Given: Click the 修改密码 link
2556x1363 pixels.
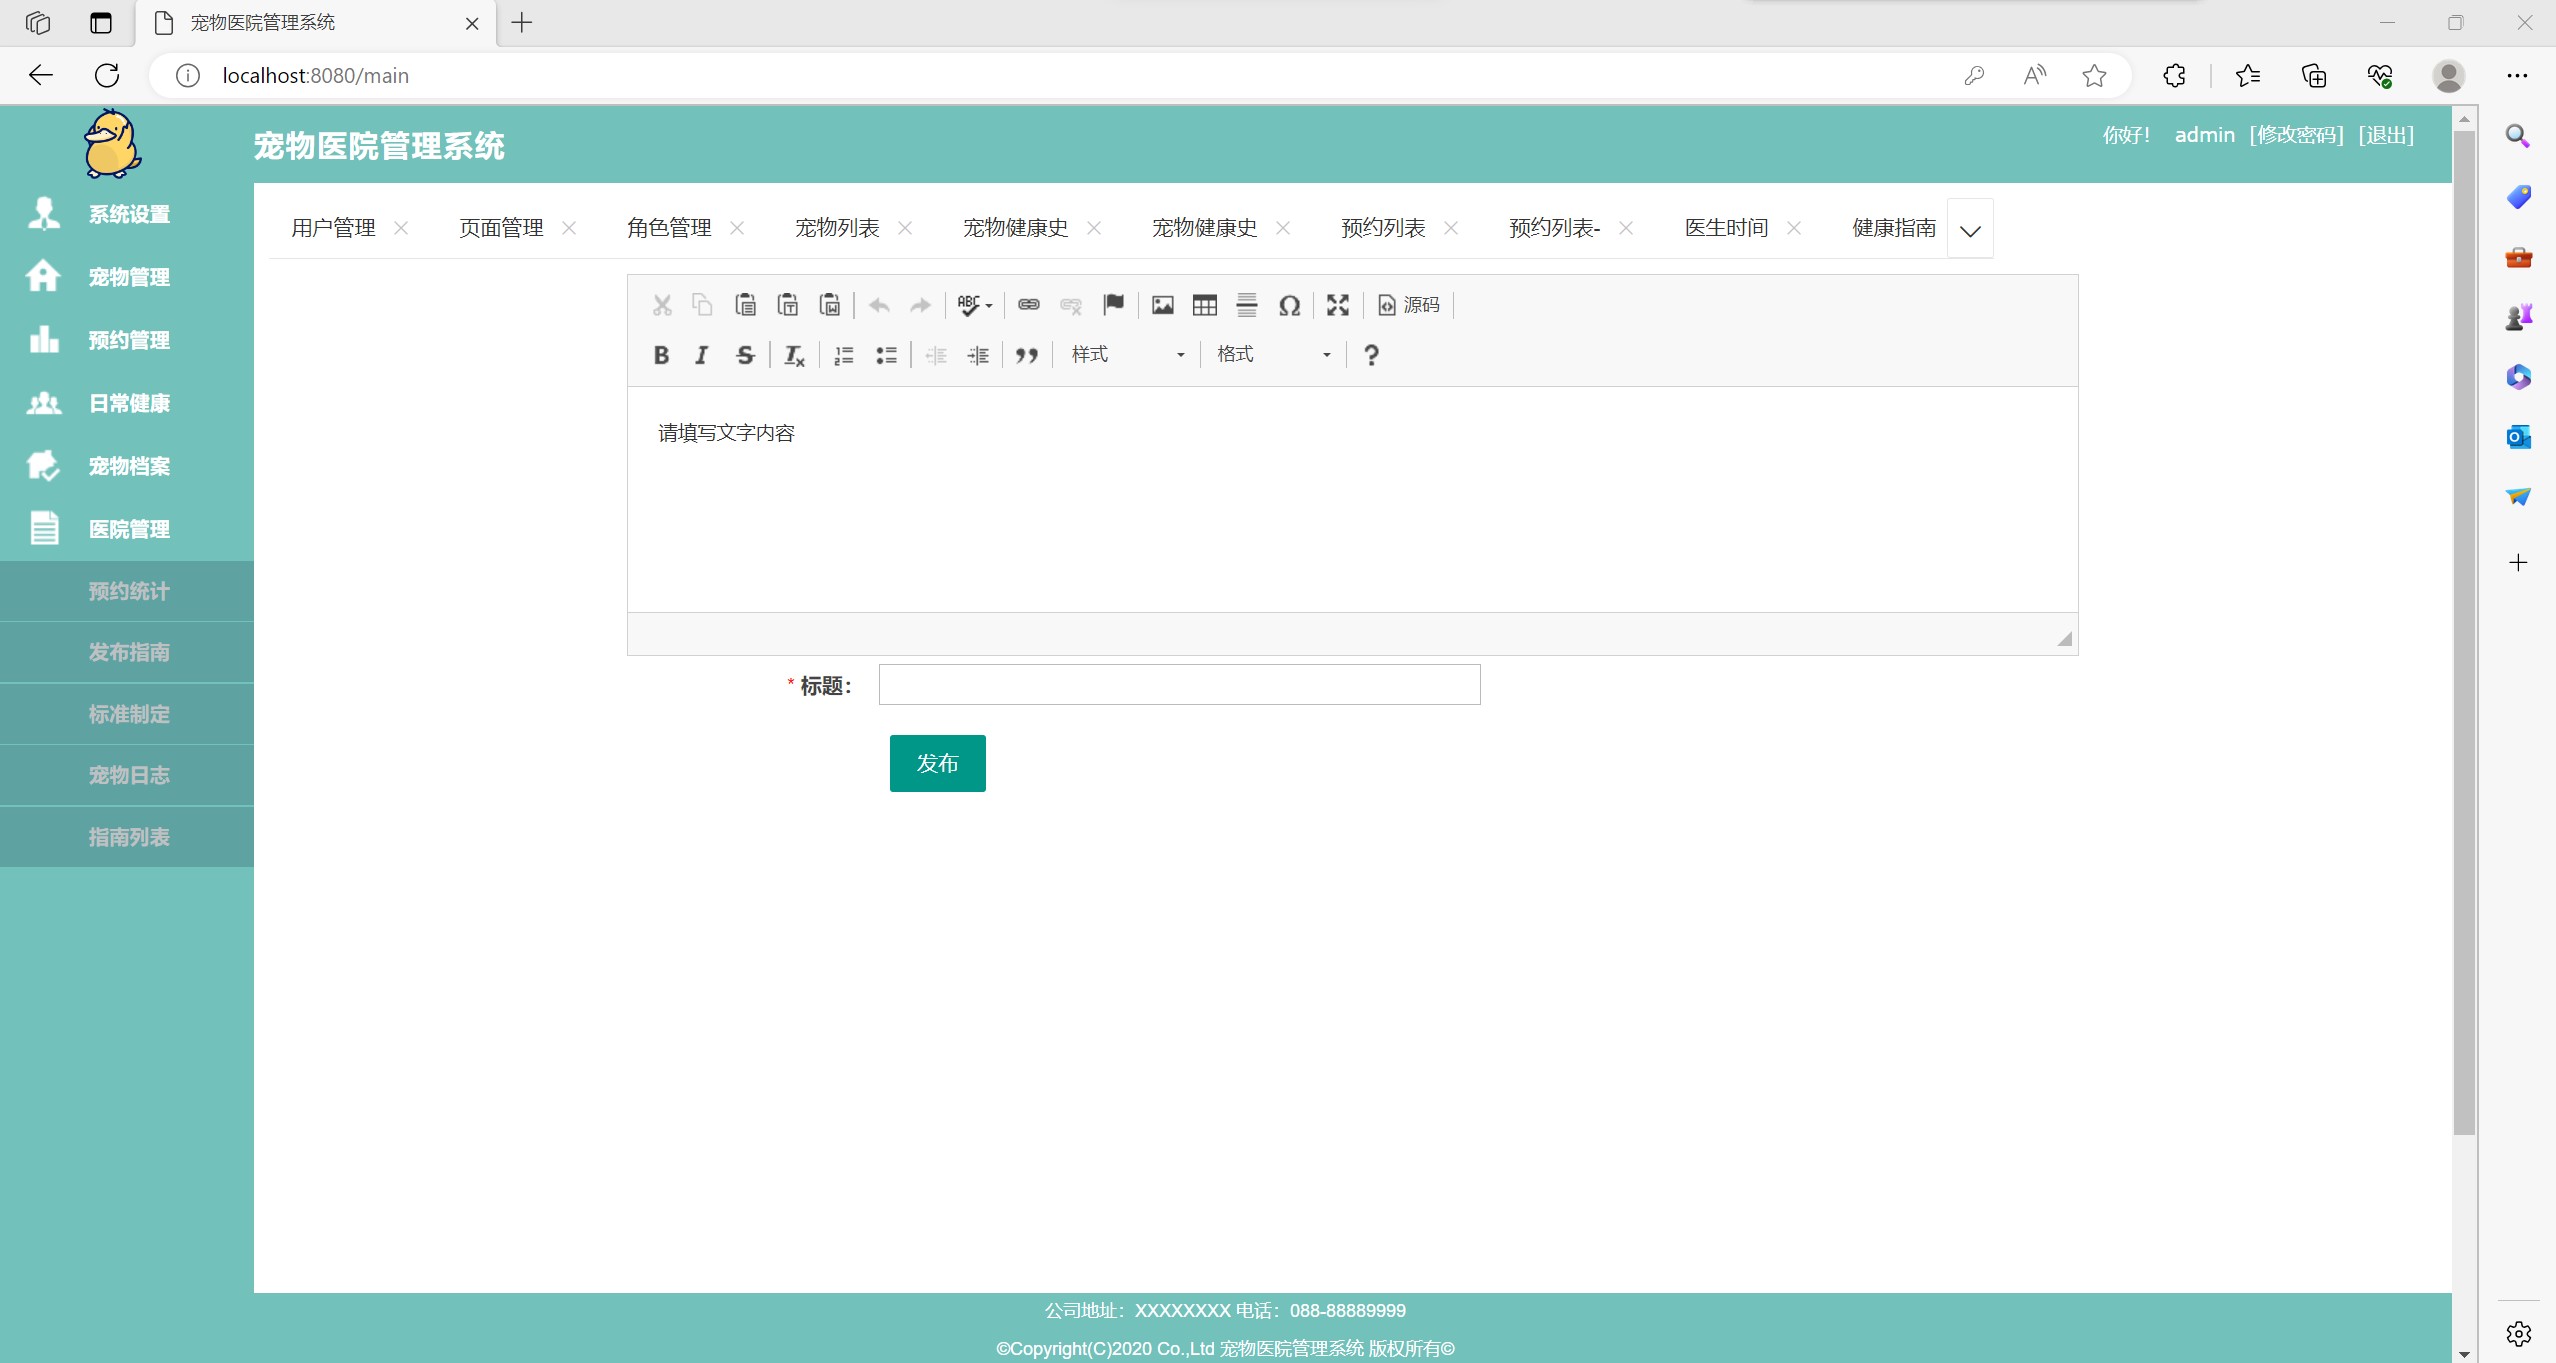Looking at the screenshot, I should coord(2296,135).
